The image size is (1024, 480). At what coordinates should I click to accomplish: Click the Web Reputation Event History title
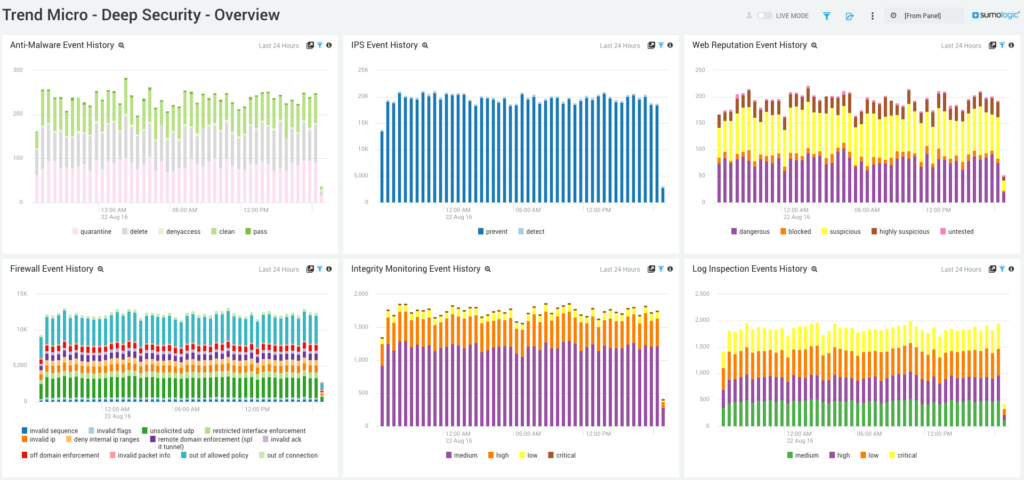tap(749, 45)
